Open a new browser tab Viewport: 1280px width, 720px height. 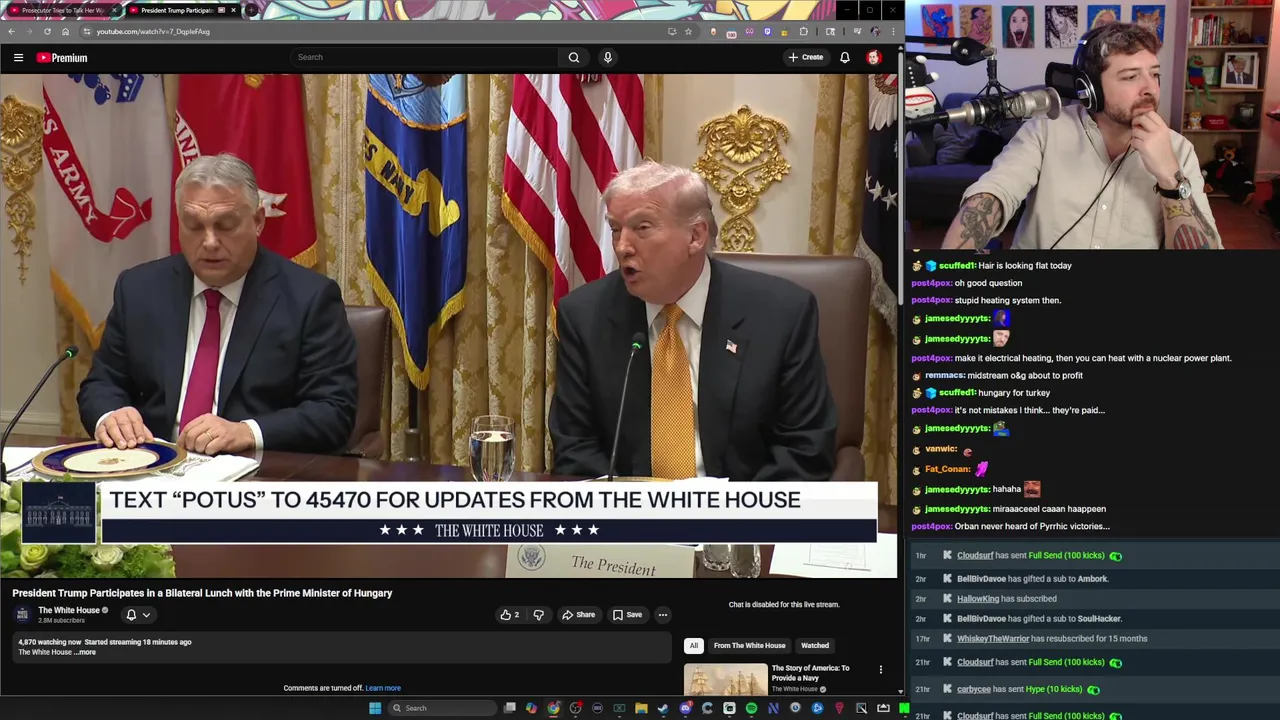tap(252, 10)
